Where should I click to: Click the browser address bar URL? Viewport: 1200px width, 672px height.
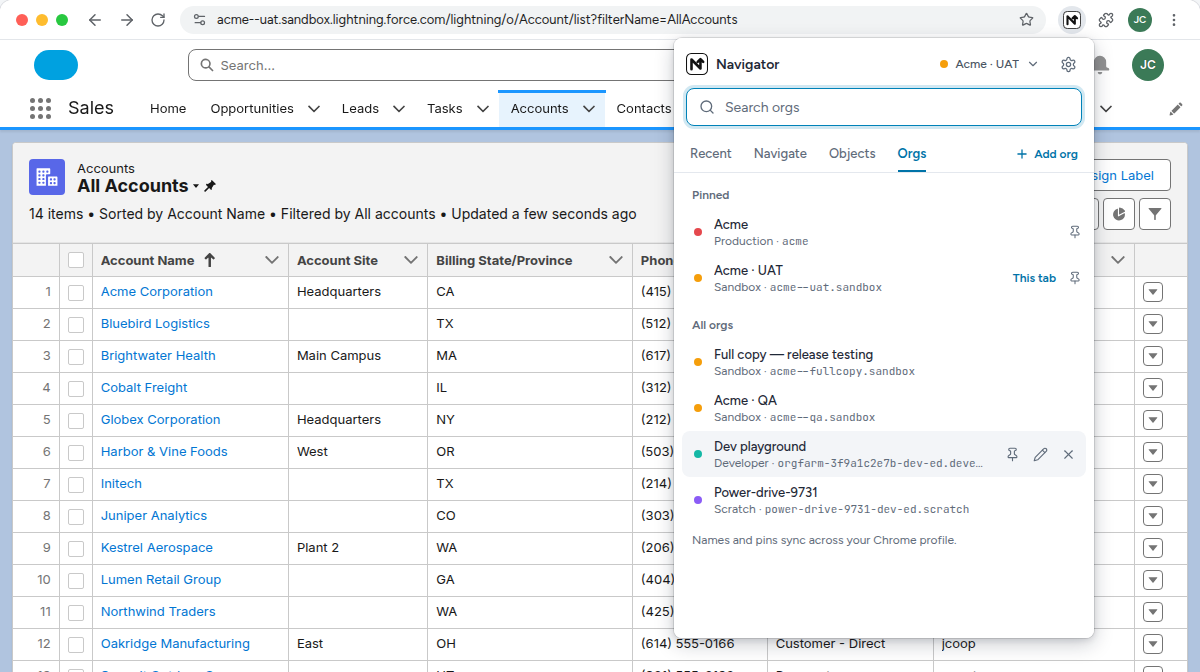click(477, 20)
